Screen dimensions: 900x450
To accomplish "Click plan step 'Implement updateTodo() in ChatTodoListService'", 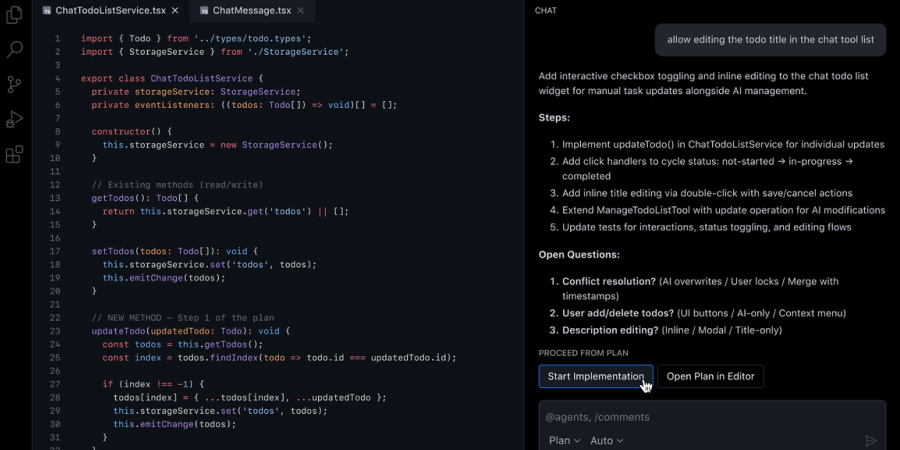I will point(723,145).
